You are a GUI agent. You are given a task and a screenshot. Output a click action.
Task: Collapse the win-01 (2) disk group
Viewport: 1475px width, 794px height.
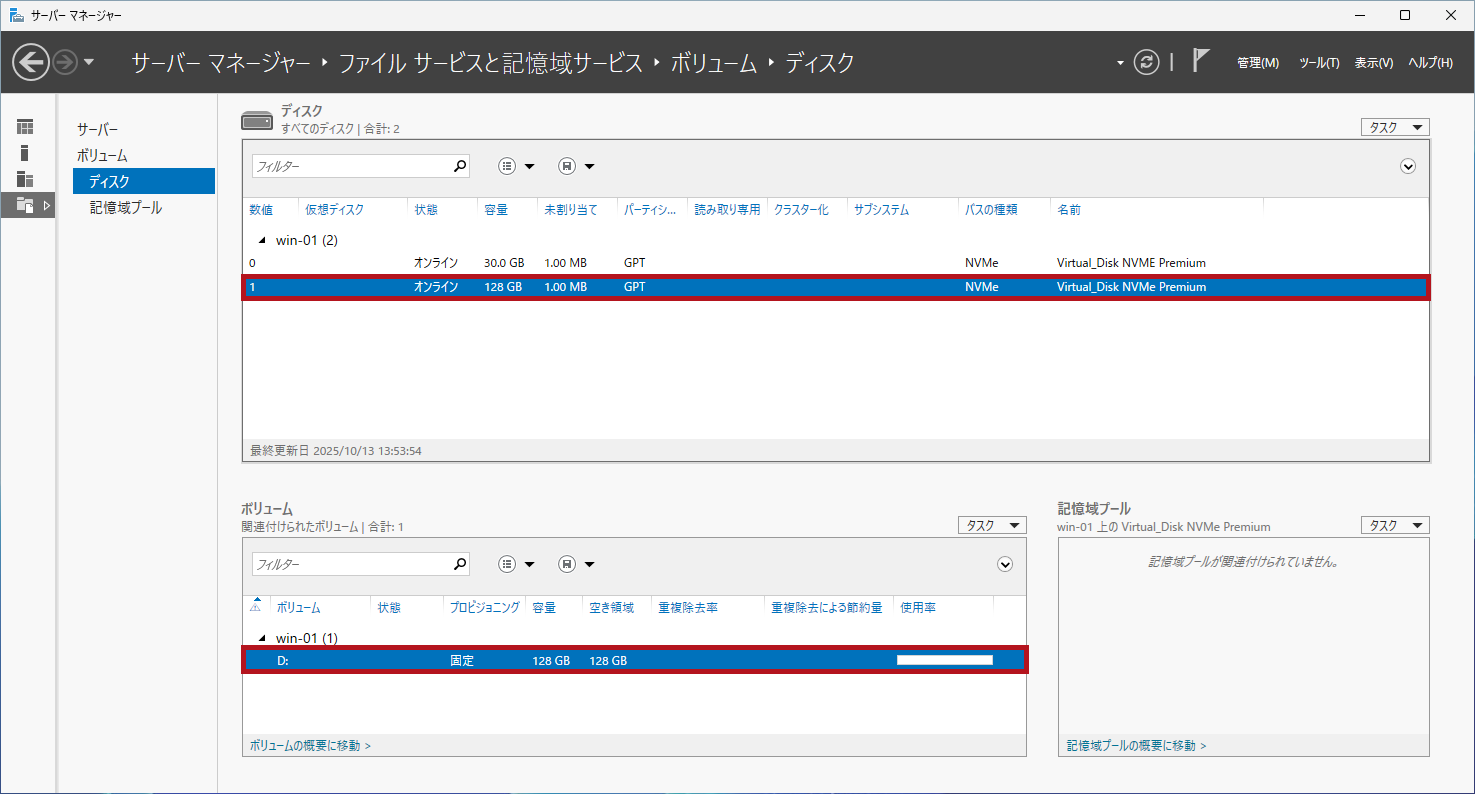click(x=263, y=240)
